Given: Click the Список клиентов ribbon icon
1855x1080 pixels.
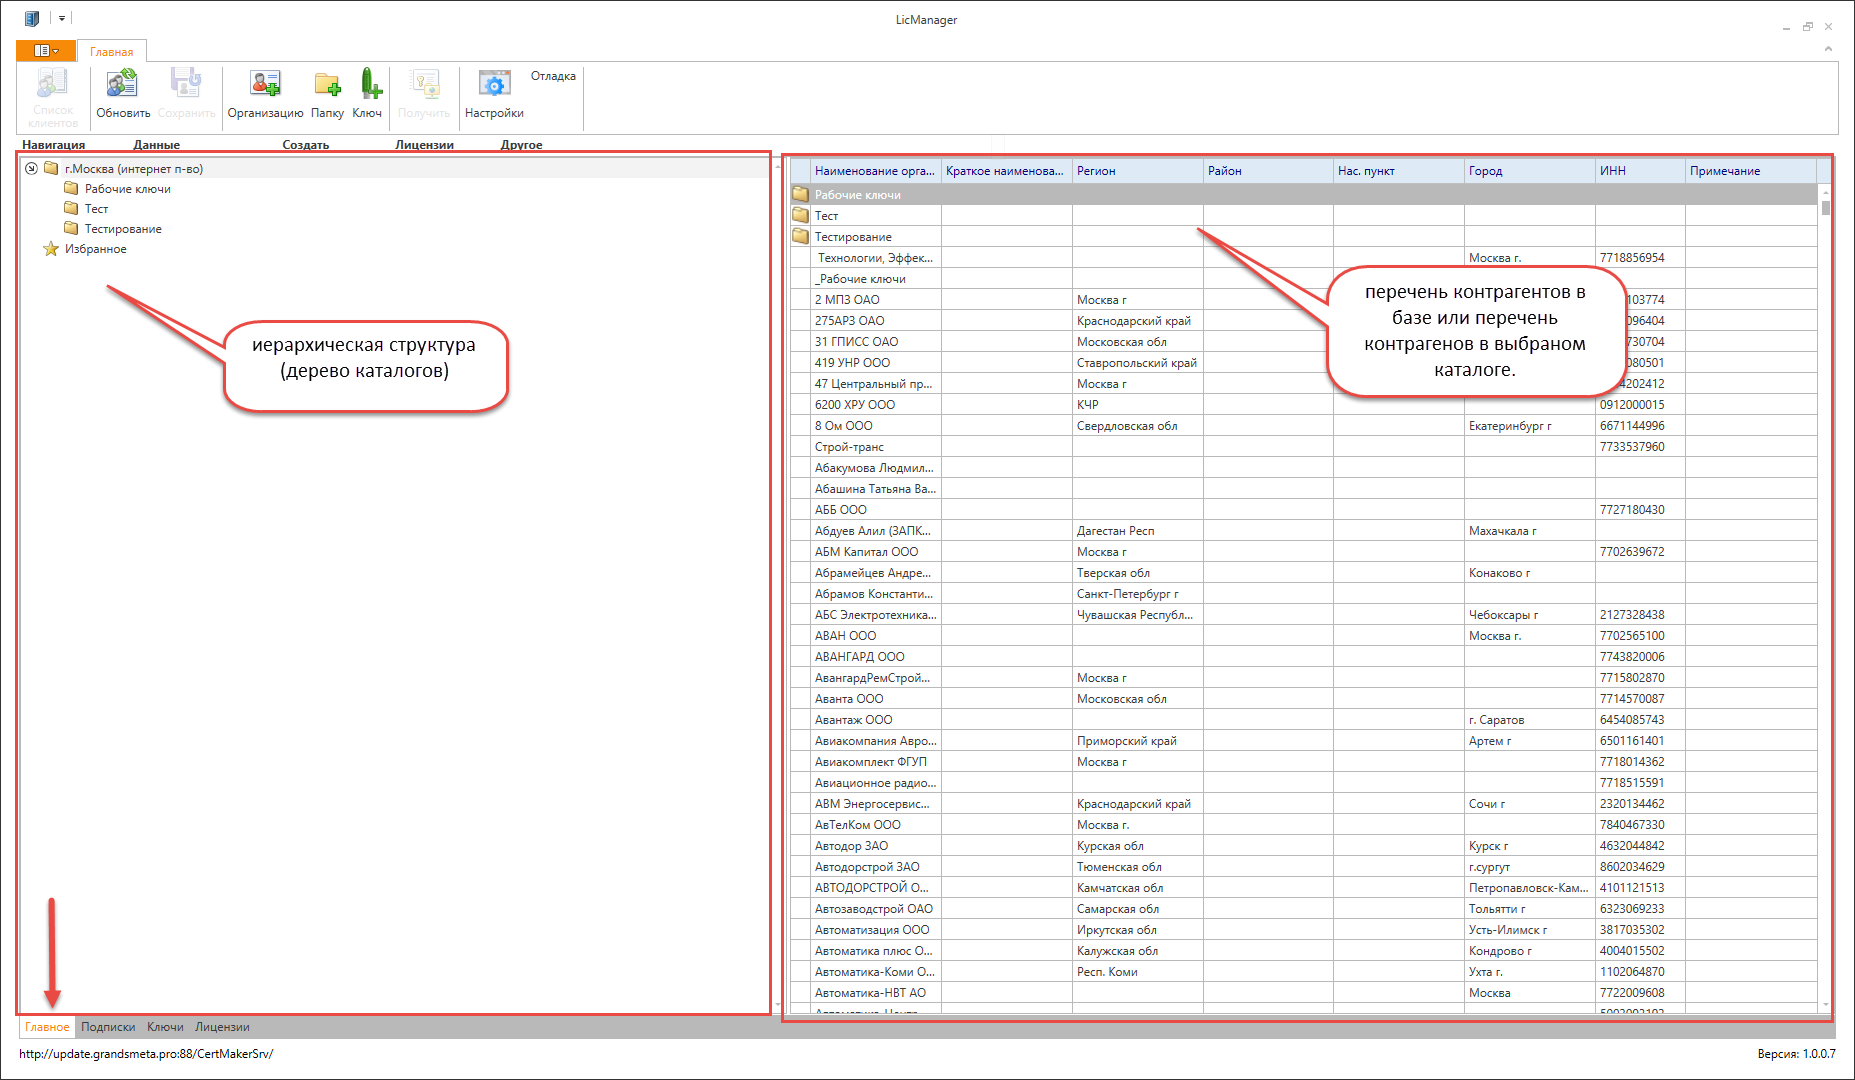Looking at the screenshot, I should pos(53,85).
